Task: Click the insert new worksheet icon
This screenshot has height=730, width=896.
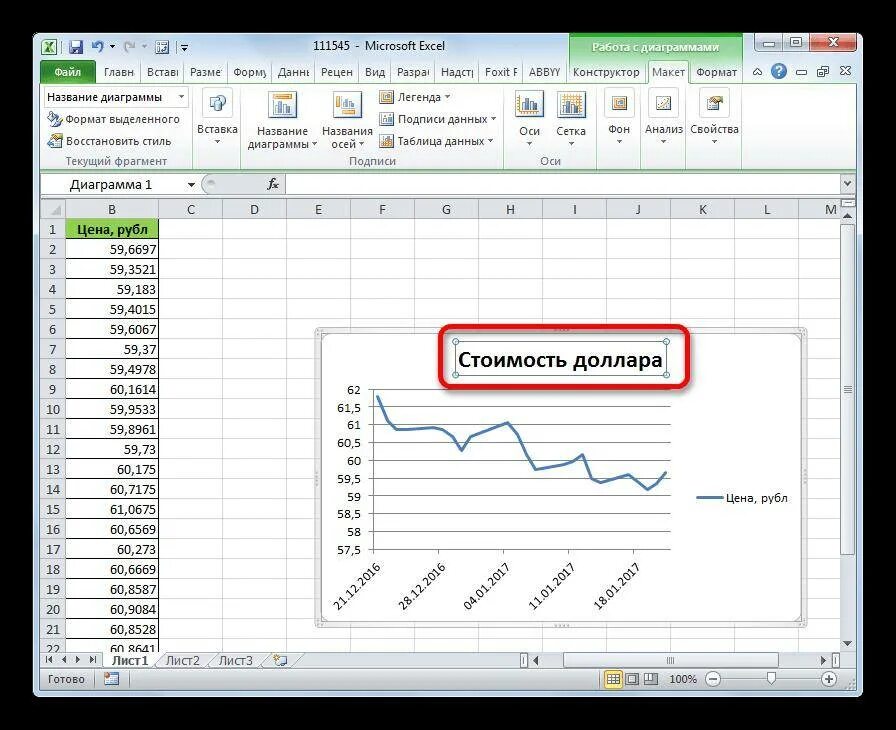Action: coord(279,661)
